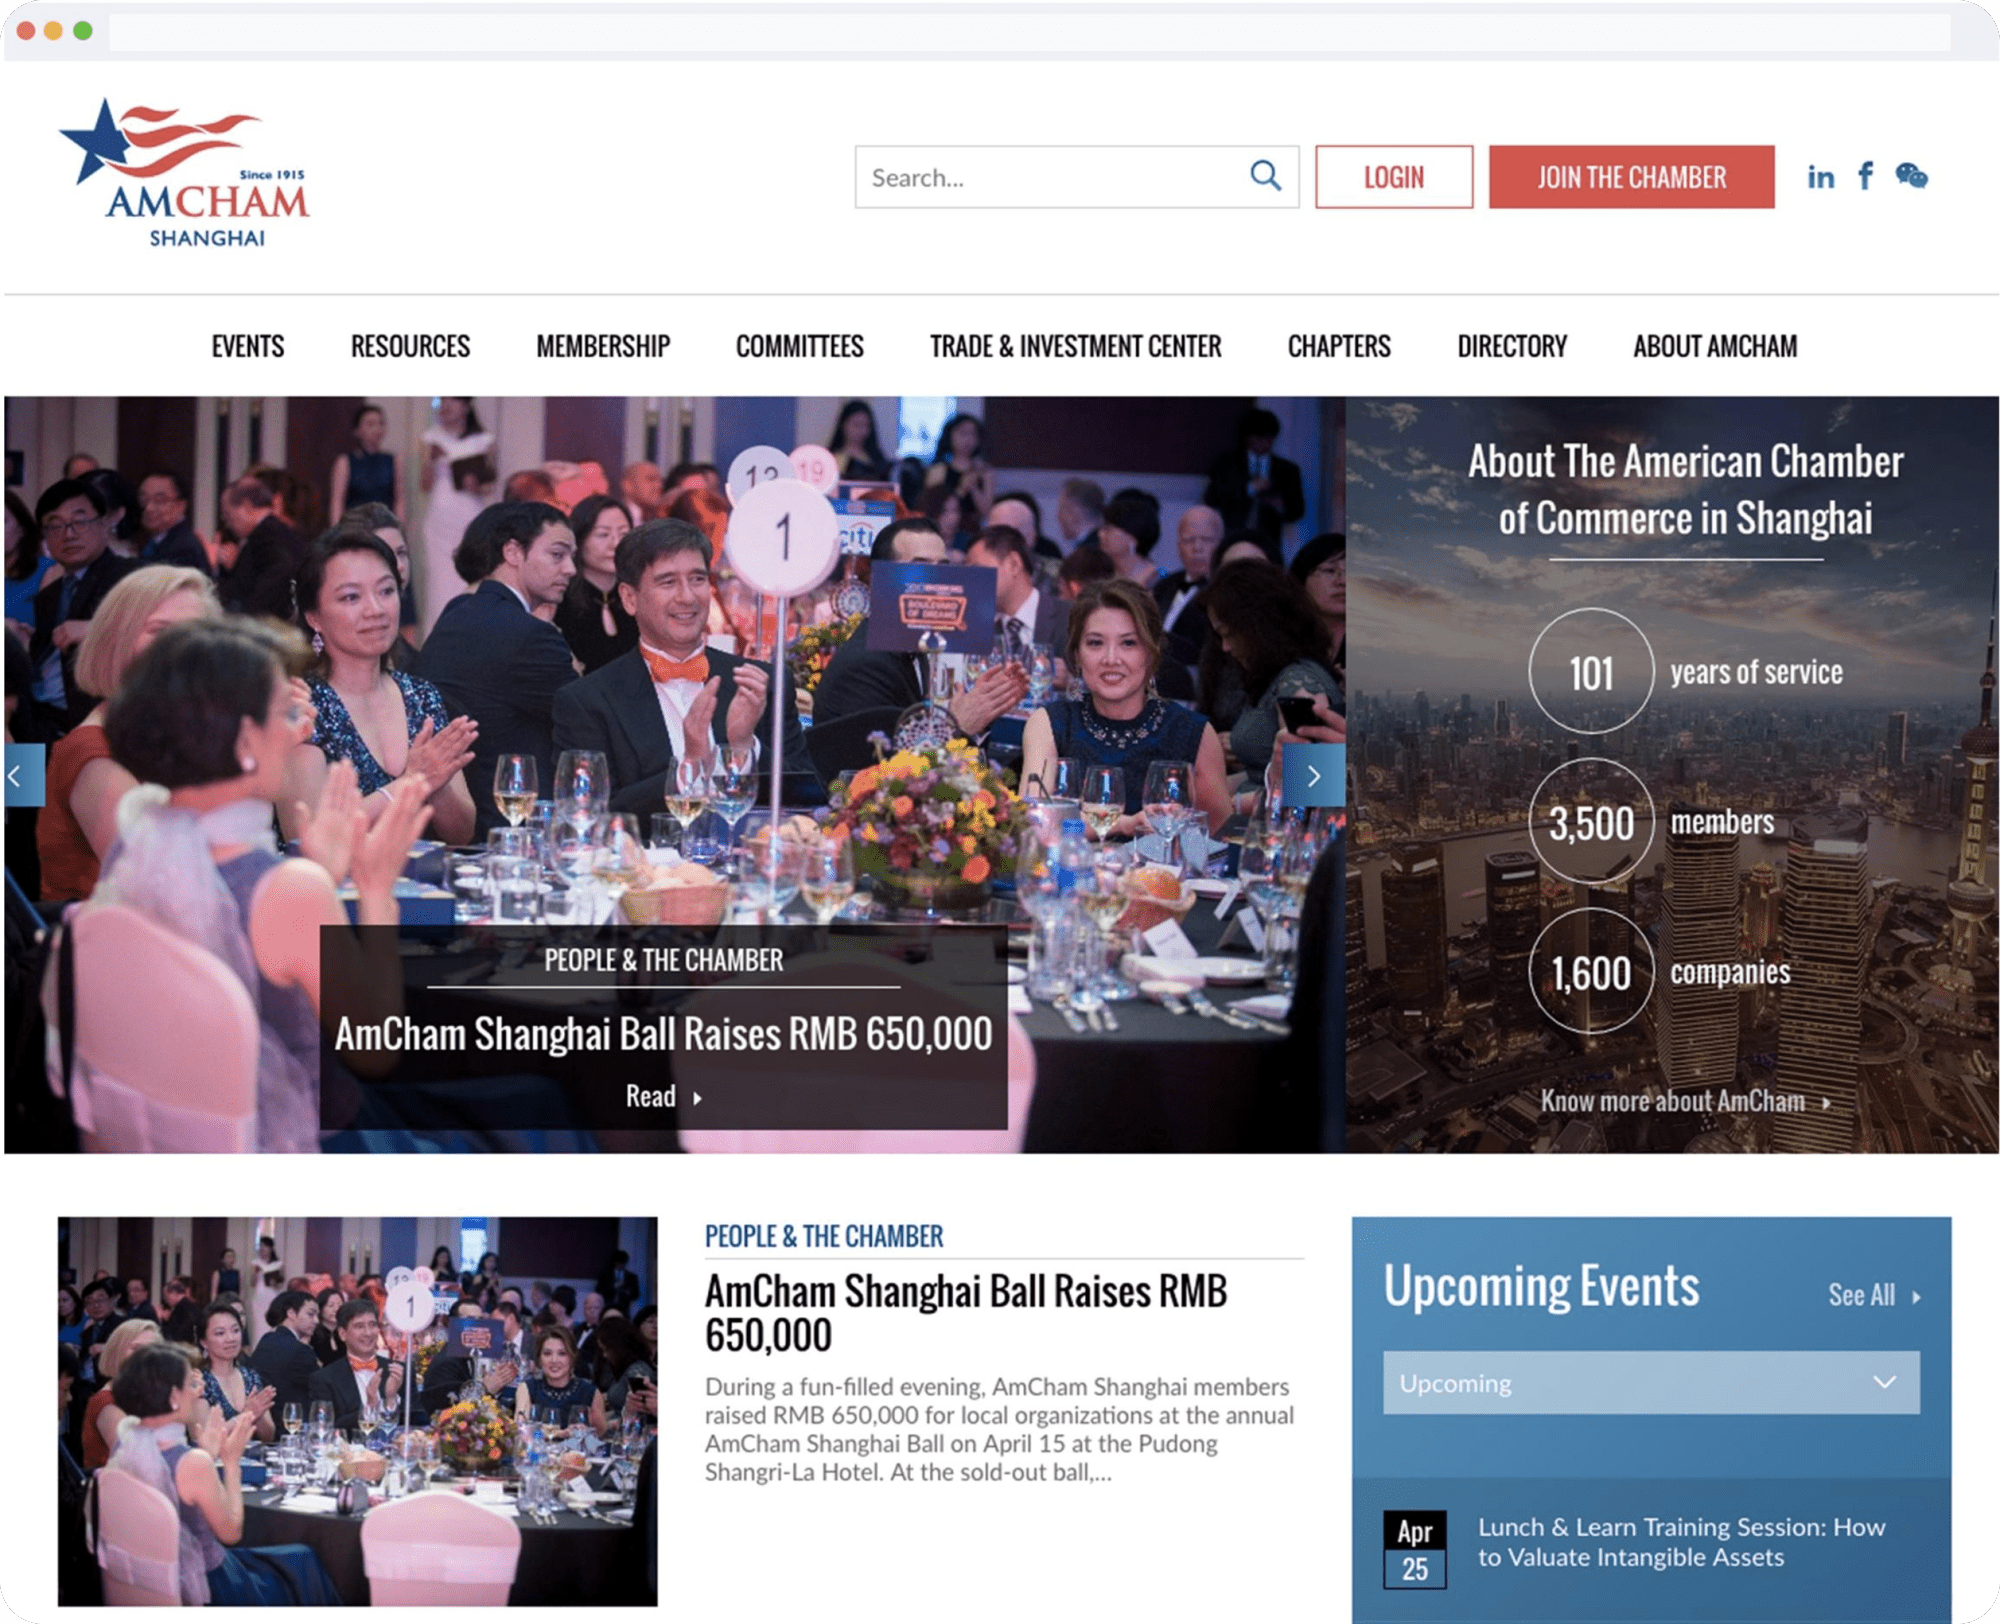Click the LOGIN button
This screenshot has height=1624, width=2000.
coord(1392,176)
